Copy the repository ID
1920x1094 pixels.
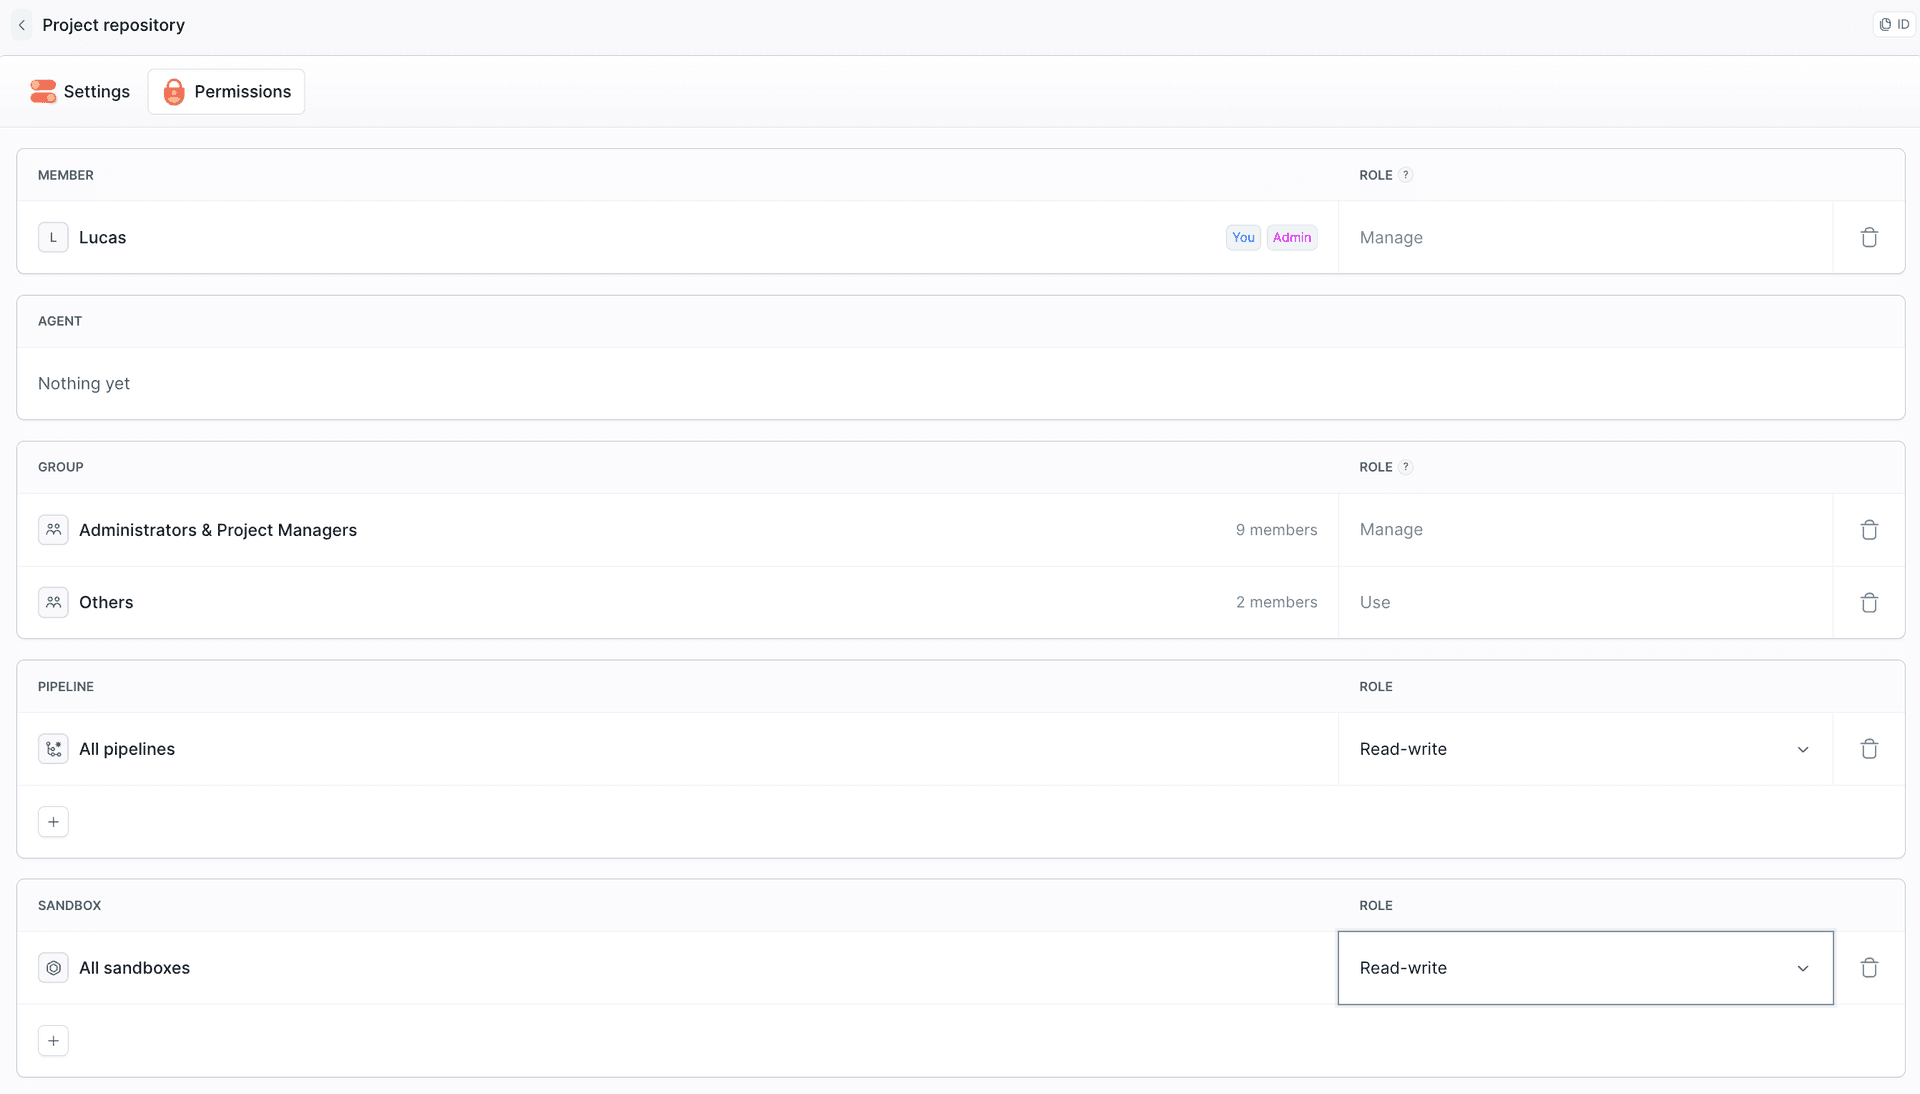(1894, 25)
